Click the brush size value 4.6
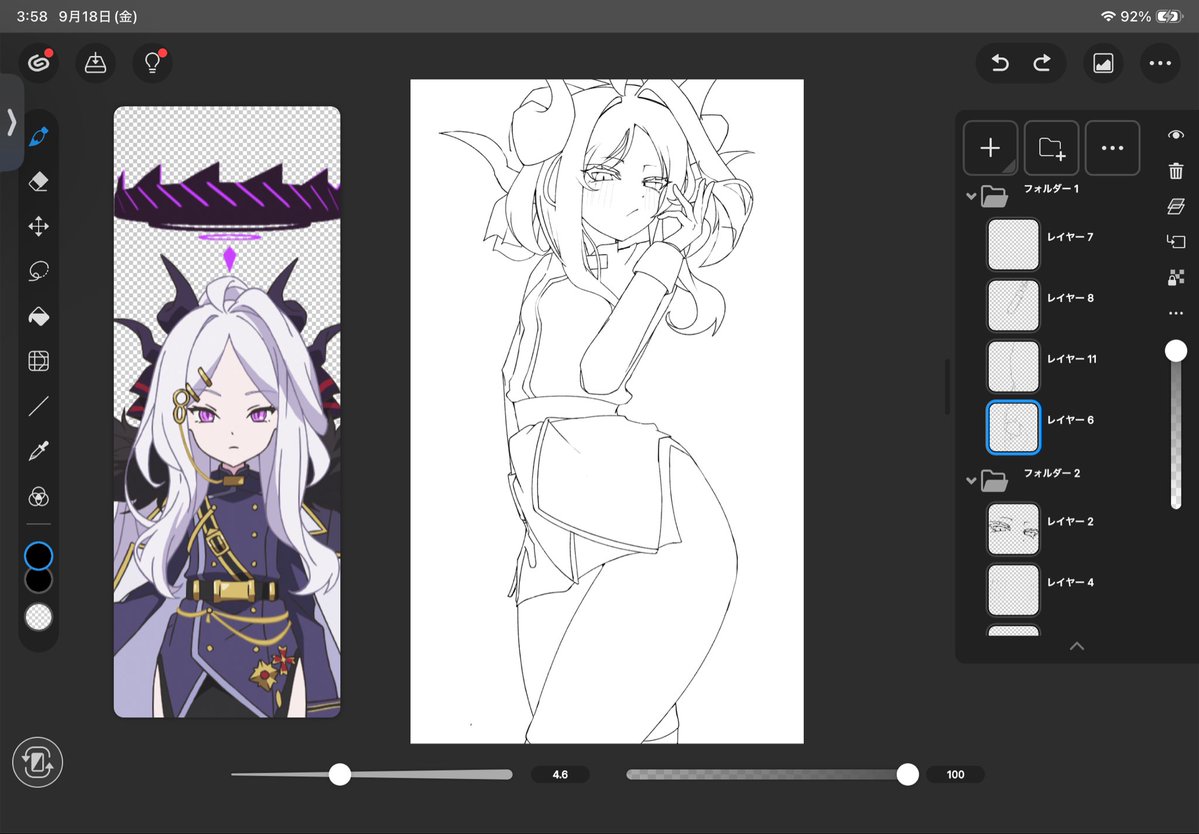Viewport: 1199px width, 834px height. (x=560, y=774)
